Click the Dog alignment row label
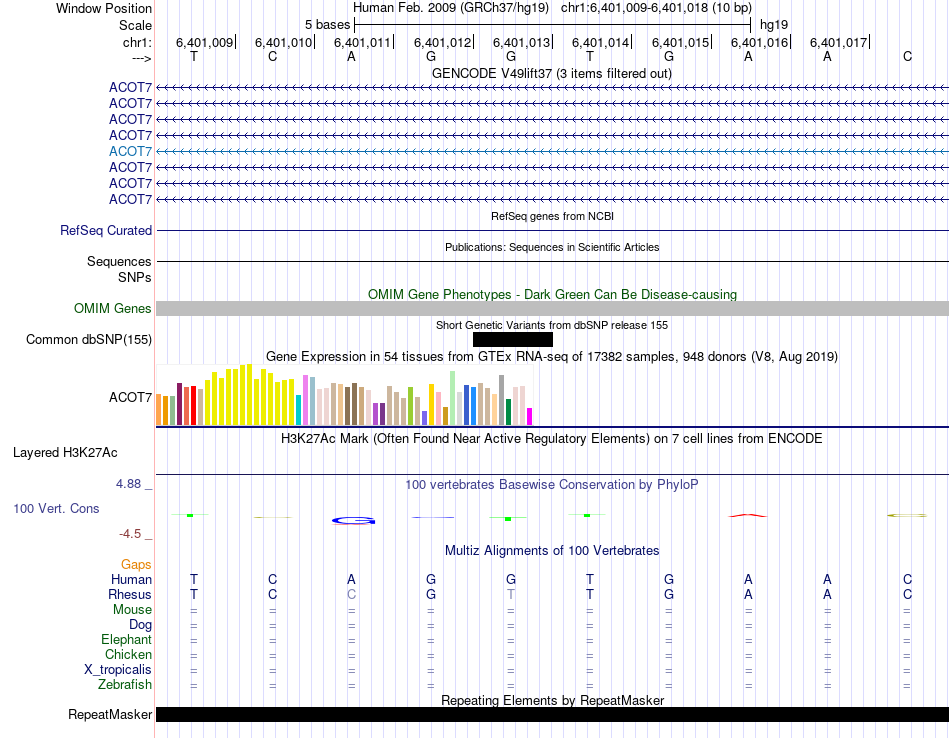This screenshot has height=738, width=950. coord(140,625)
